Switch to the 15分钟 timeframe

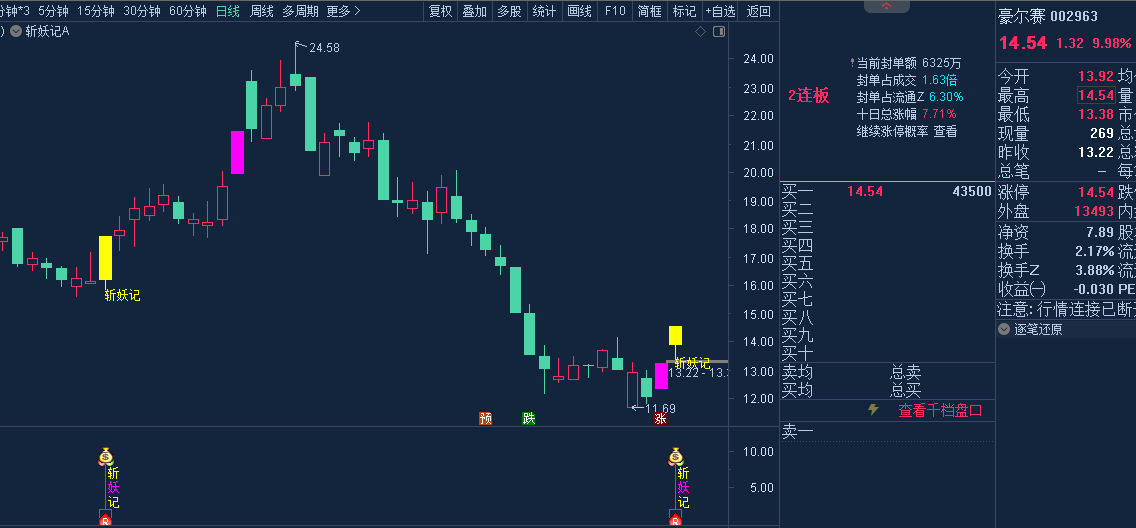pos(96,11)
